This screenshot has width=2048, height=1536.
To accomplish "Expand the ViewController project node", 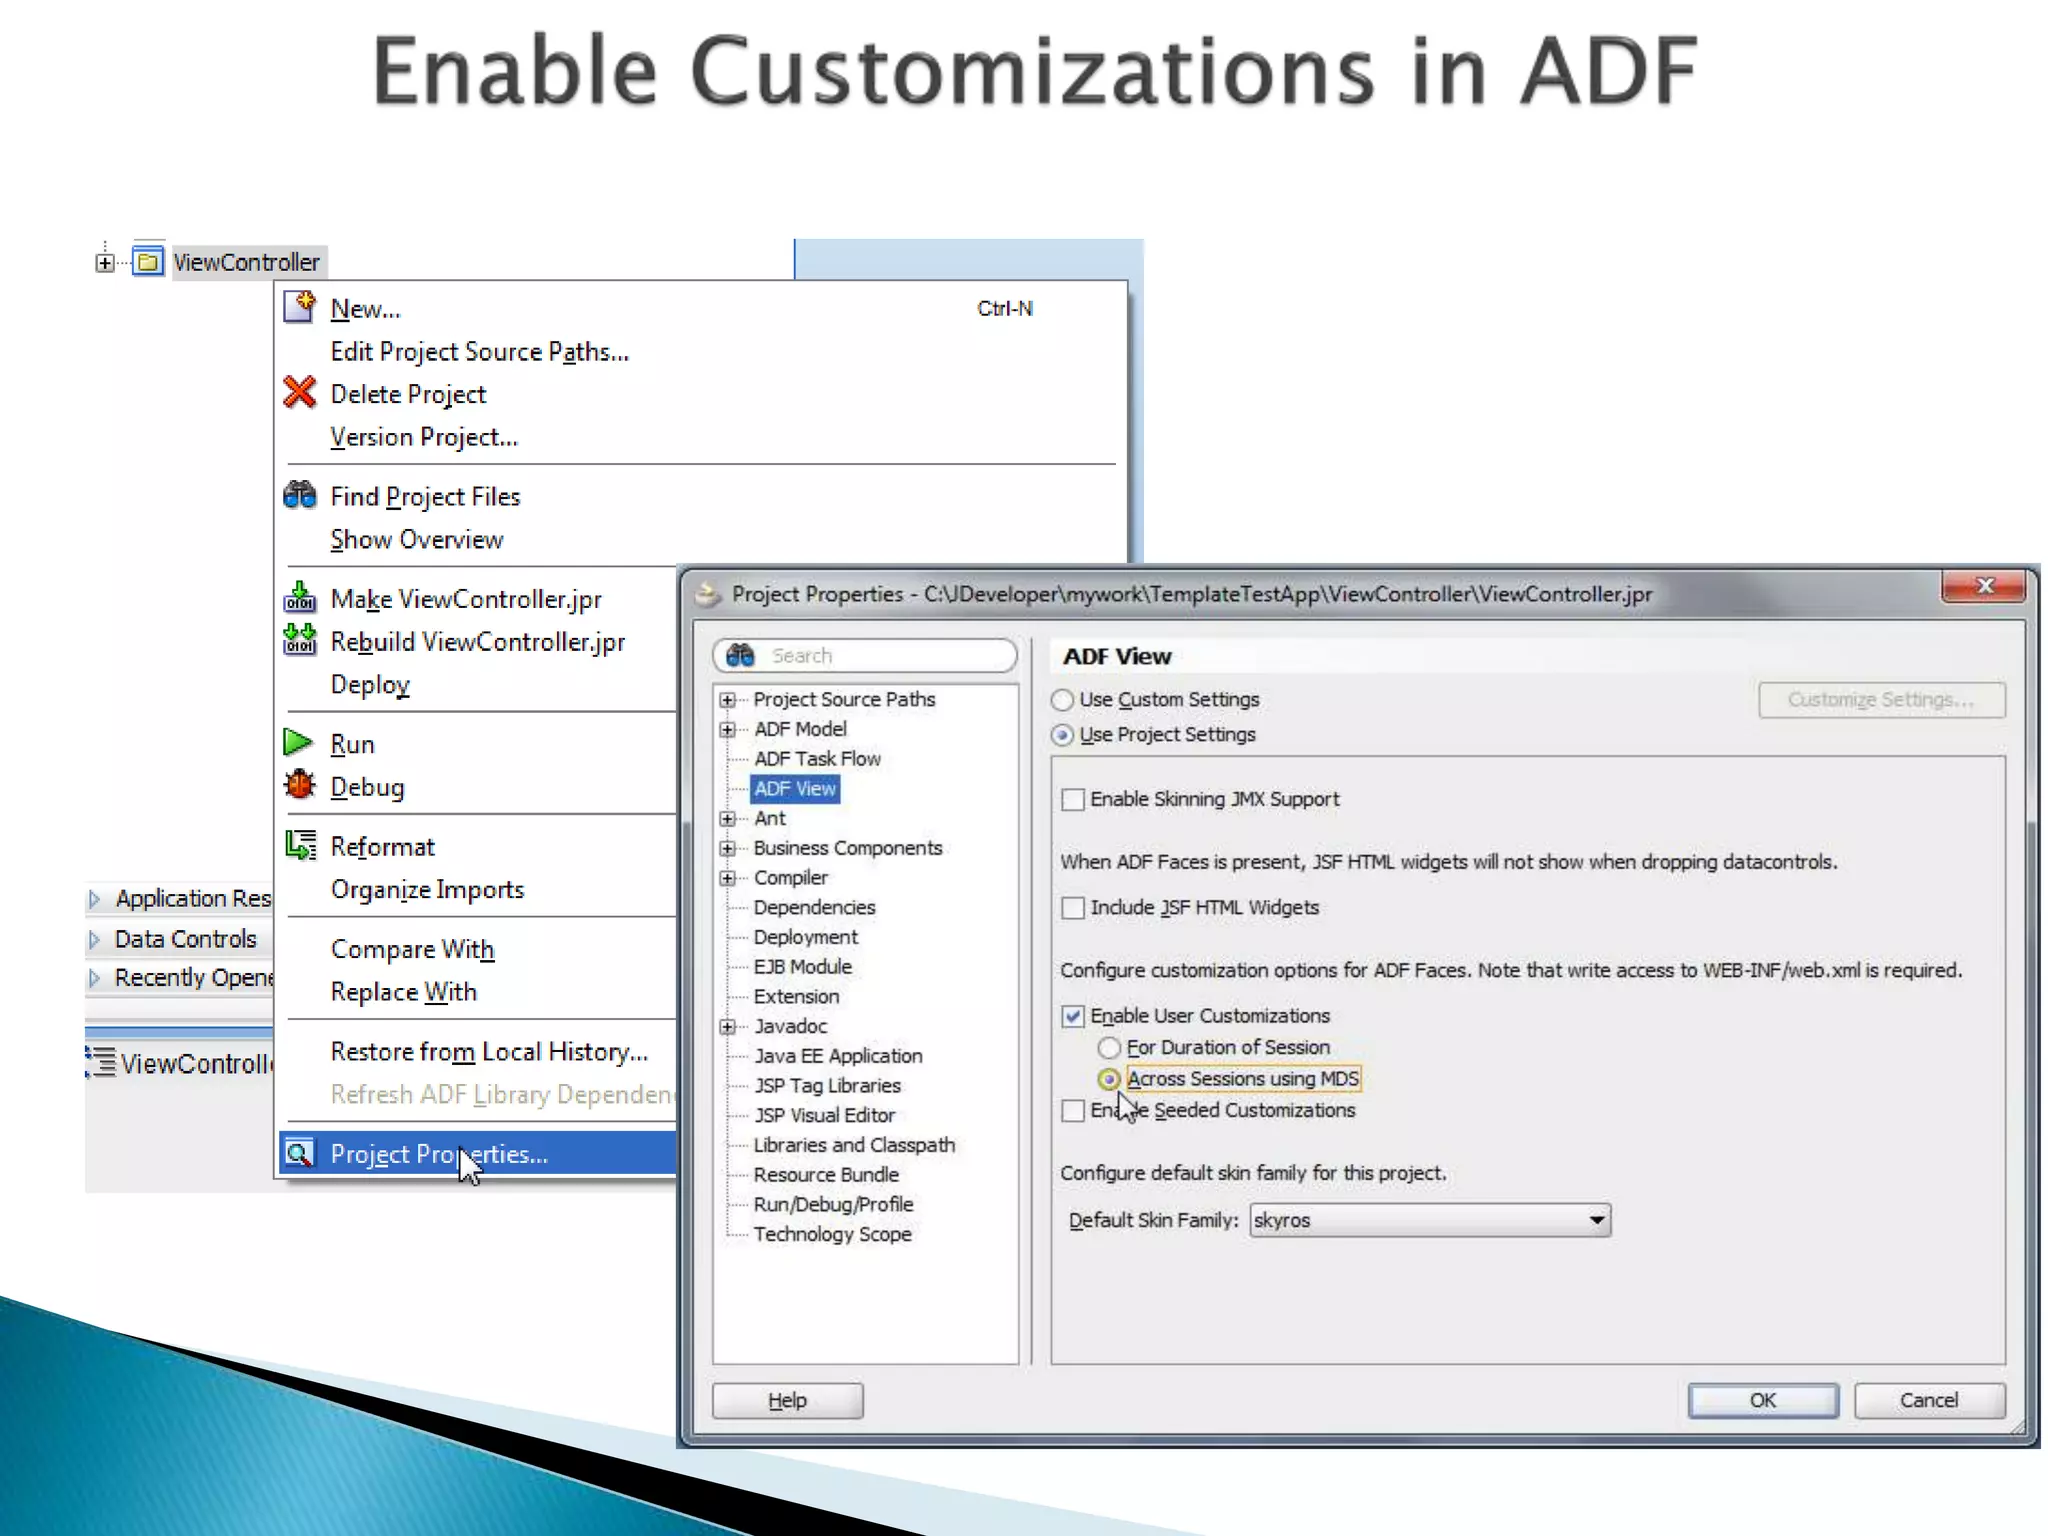I will pyautogui.click(x=105, y=263).
